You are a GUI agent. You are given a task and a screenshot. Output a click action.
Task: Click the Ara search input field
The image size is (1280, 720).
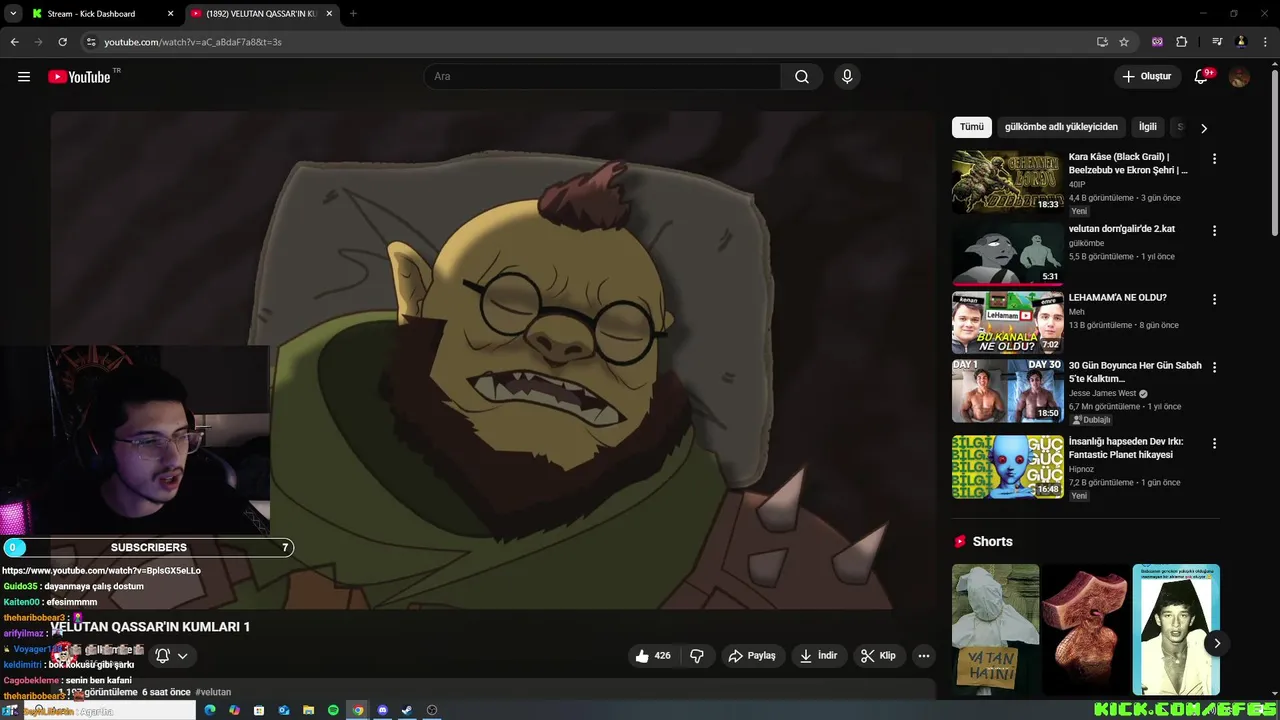pyautogui.click(x=602, y=77)
